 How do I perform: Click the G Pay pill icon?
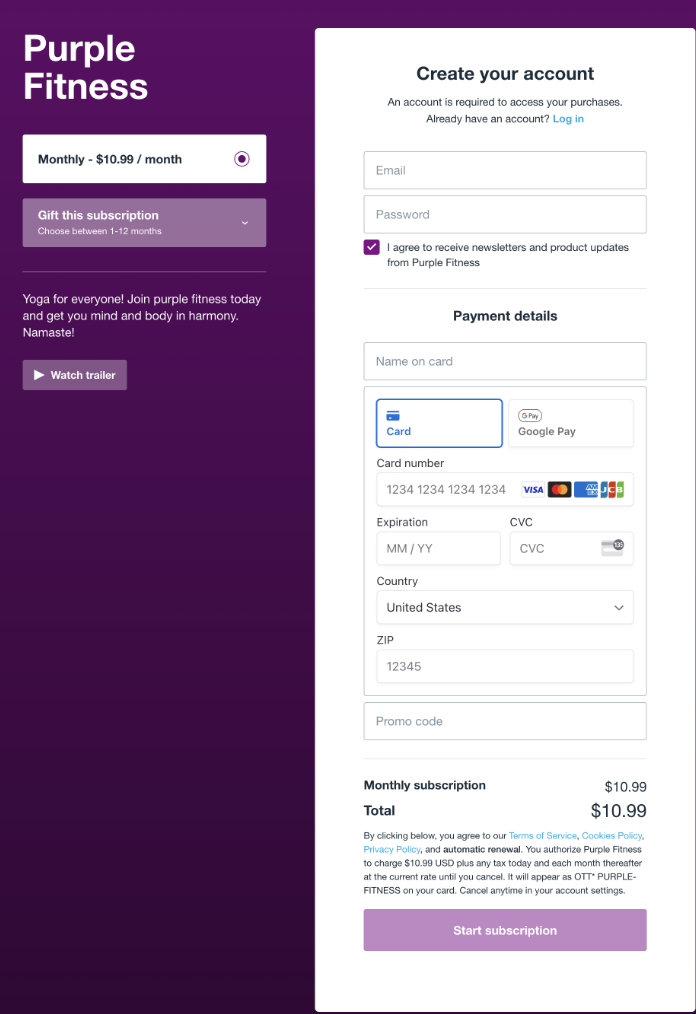pyautogui.click(x=530, y=415)
